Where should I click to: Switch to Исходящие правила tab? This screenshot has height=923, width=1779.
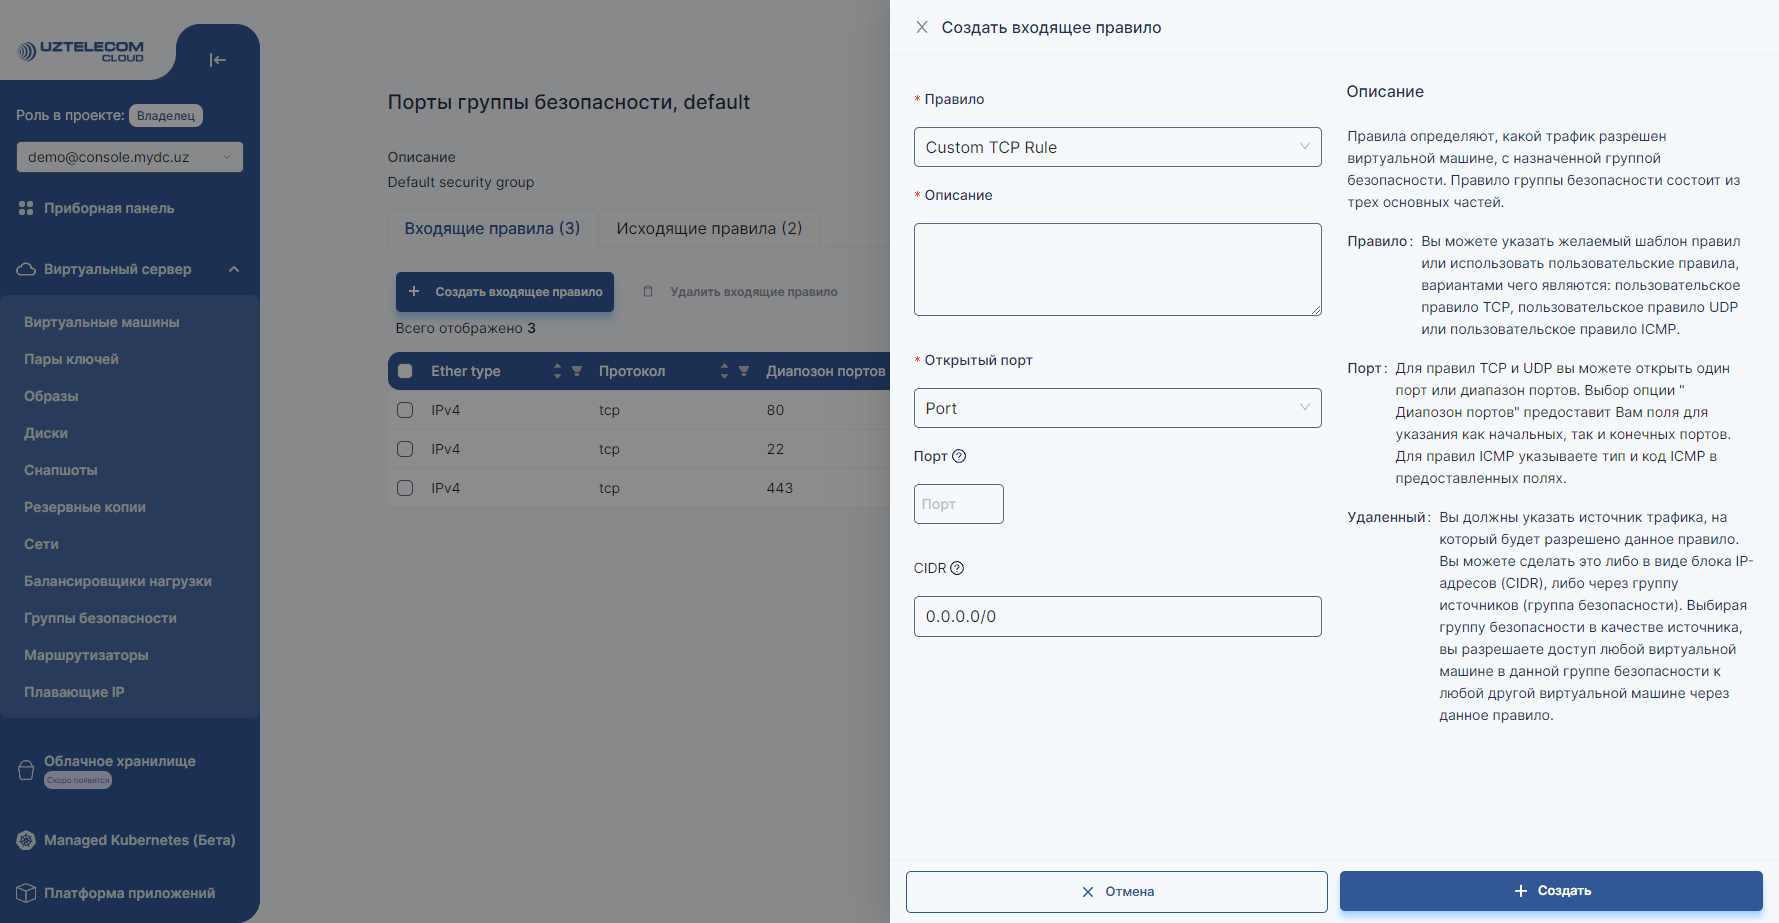[708, 228]
